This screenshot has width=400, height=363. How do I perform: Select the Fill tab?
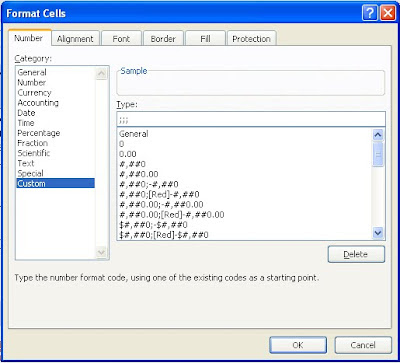[205, 39]
